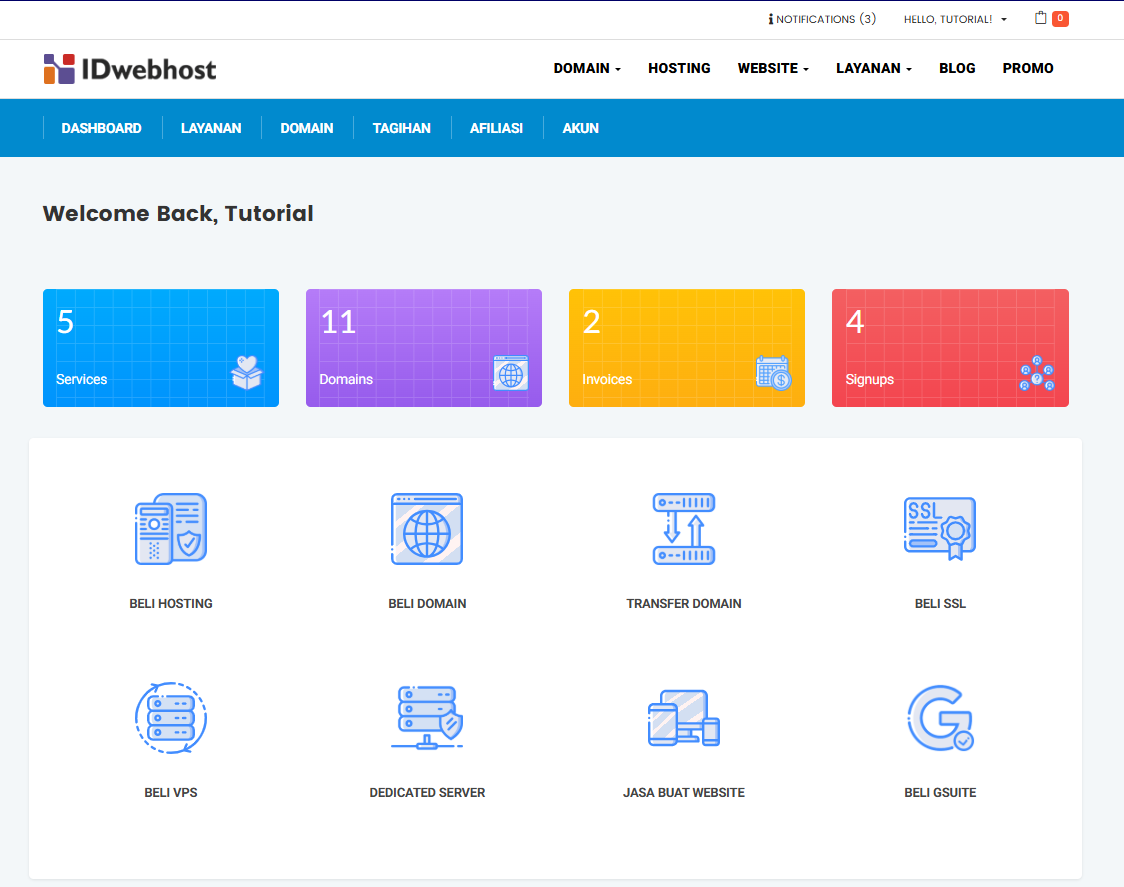Switch to the TAGIHAN tab
The width and height of the screenshot is (1124, 887).
coord(401,128)
